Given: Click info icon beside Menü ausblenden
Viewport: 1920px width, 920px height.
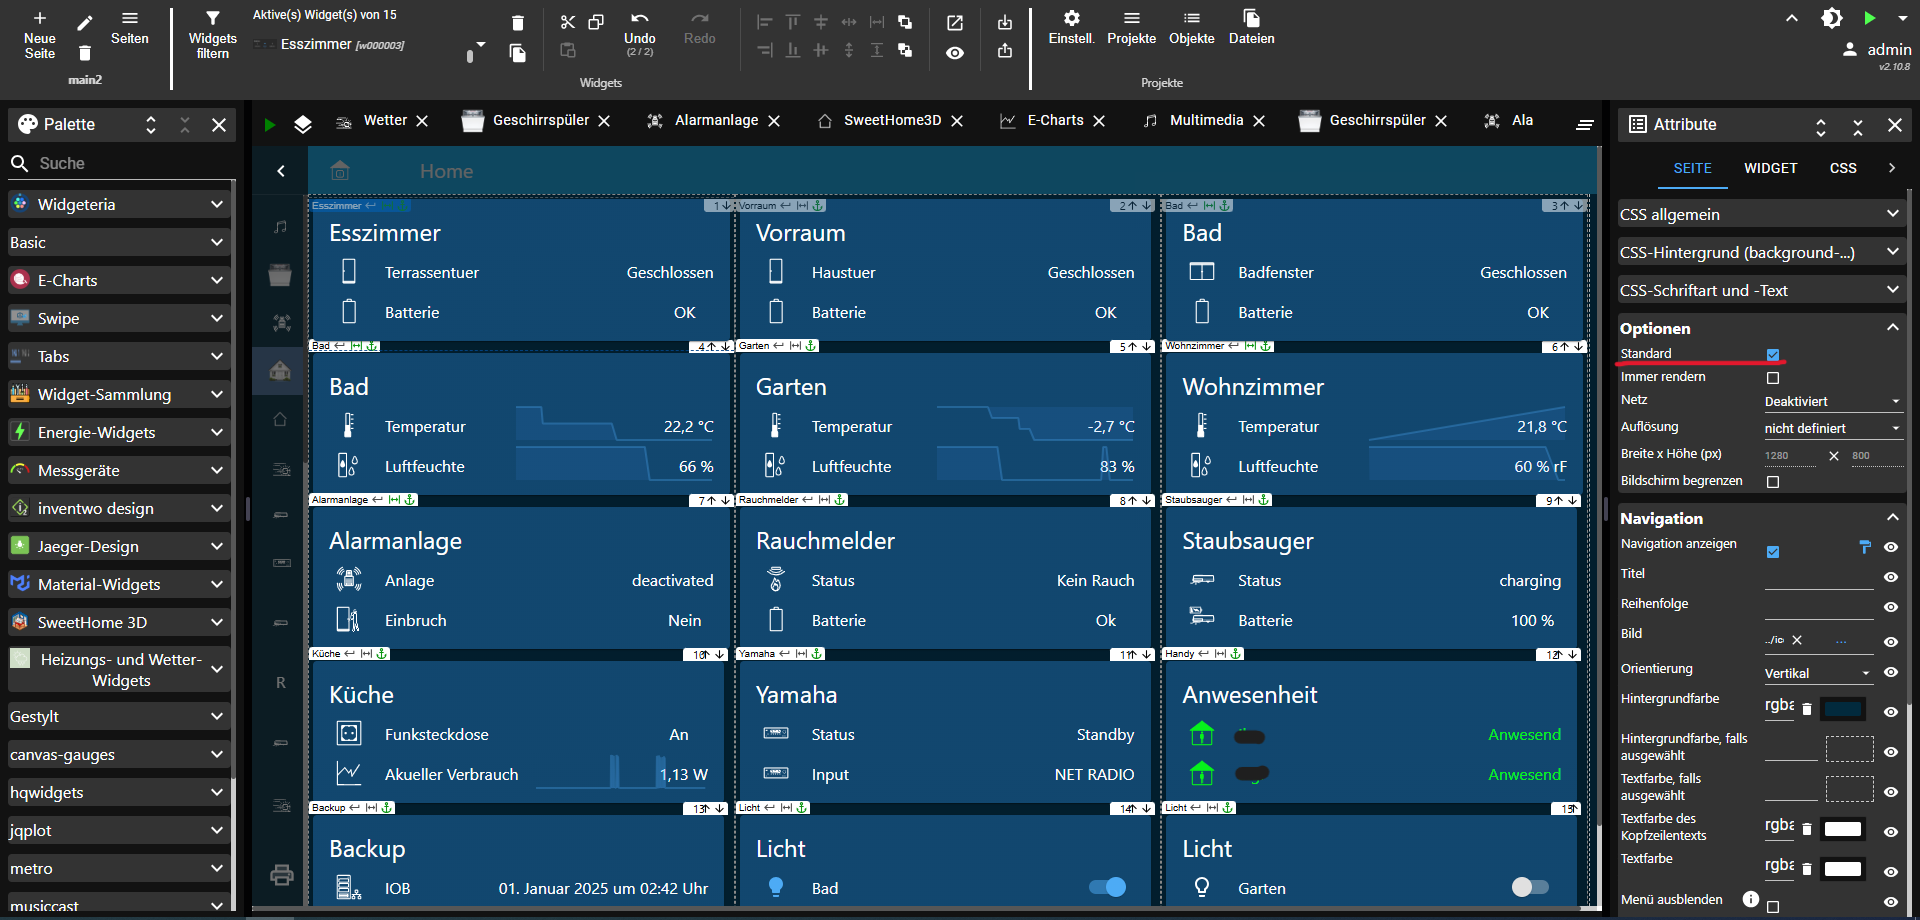Looking at the screenshot, I should coord(1751,899).
